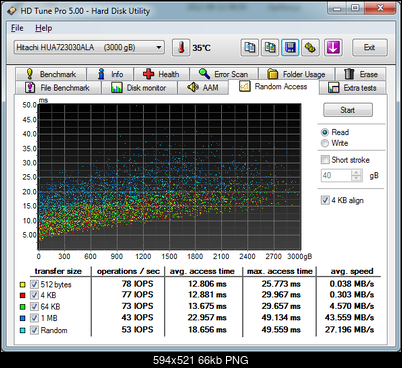Click the green 64 KB color swatch
This screenshot has width=402, height=368.
pos(22,307)
